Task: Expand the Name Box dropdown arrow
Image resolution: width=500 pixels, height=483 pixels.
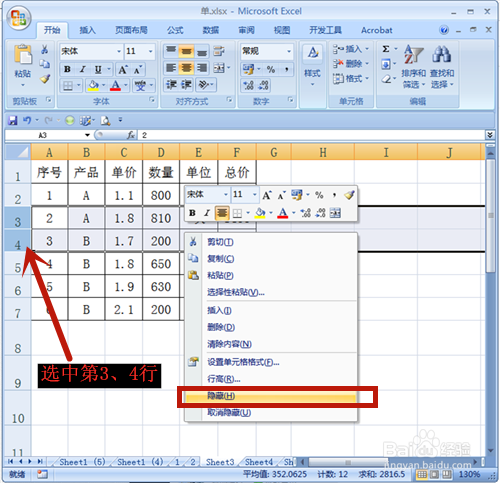Action: click(87, 135)
